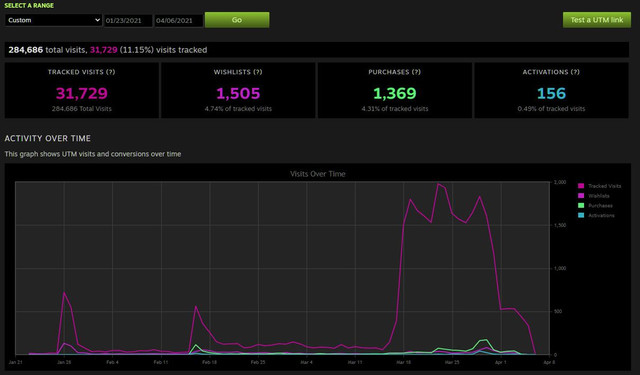This screenshot has height=375, width=640.
Task: Click the 156 activations number
Action: [x=551, y=93]
